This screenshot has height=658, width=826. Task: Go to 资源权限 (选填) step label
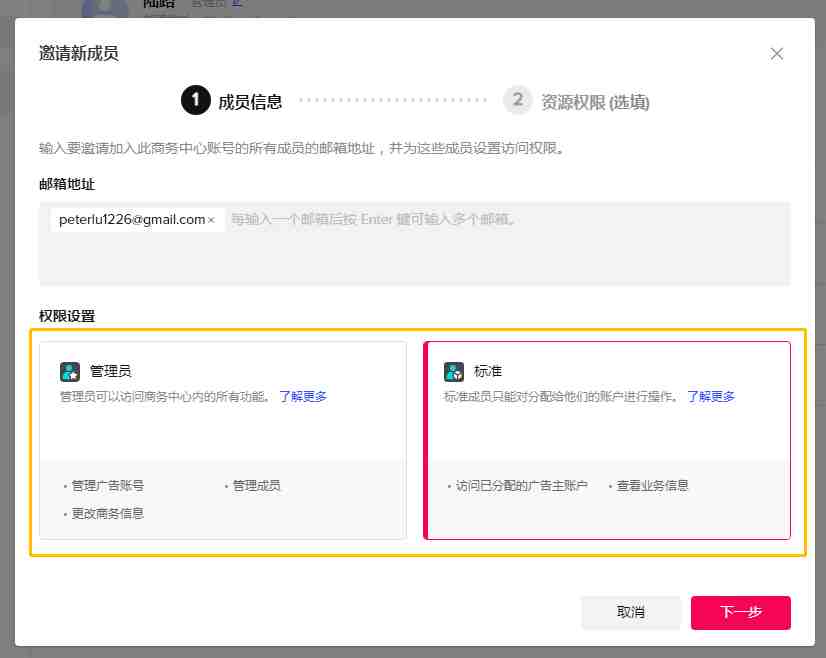[595, 101]
